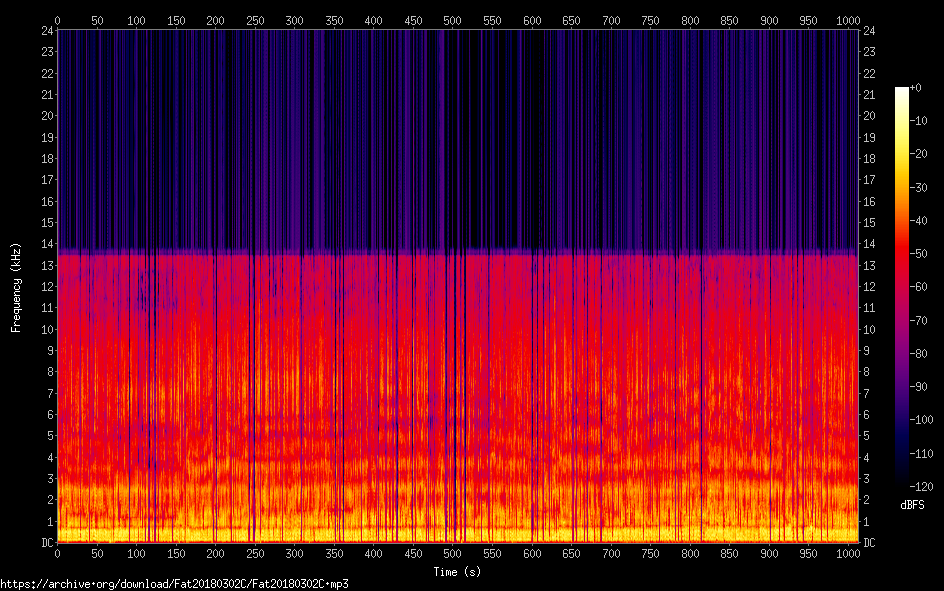Select the "-110" color scale label
Viewport: 944px width, 591px height.
921,454
